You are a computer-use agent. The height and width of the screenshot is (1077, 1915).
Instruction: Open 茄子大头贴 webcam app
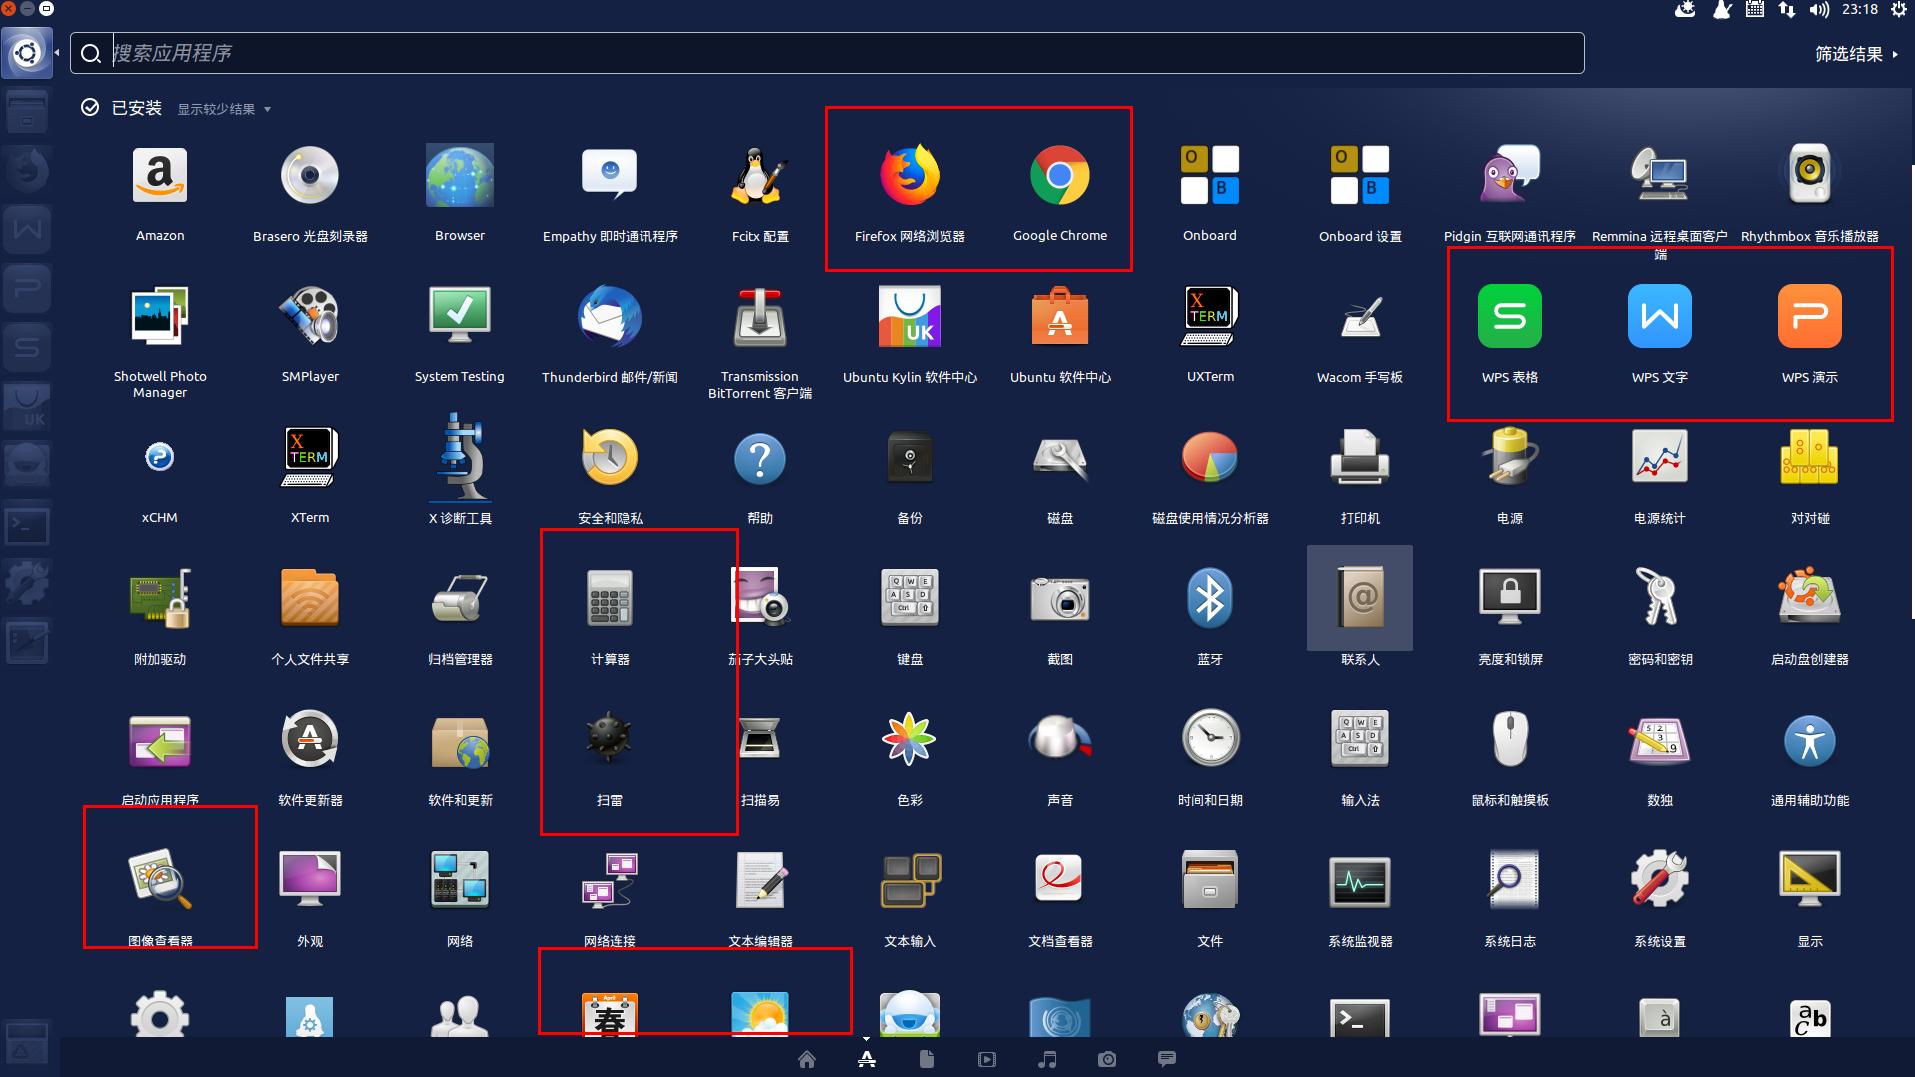click(760, 599)
